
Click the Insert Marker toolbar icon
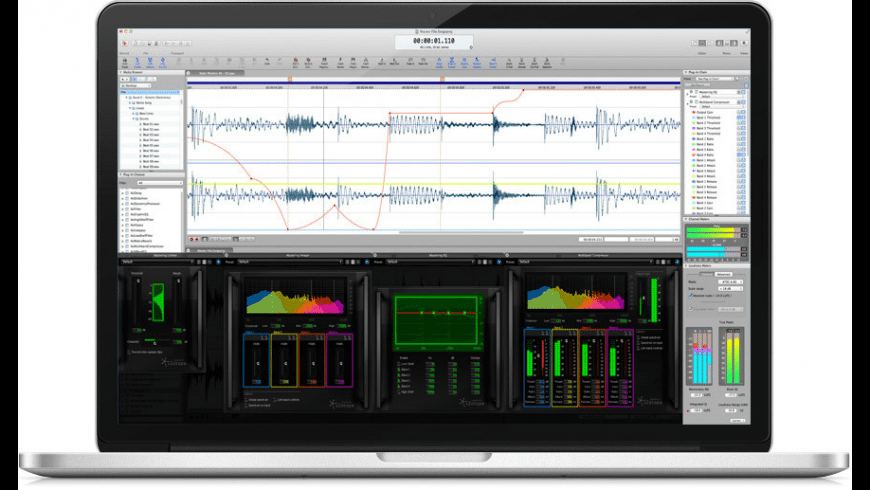340,62
